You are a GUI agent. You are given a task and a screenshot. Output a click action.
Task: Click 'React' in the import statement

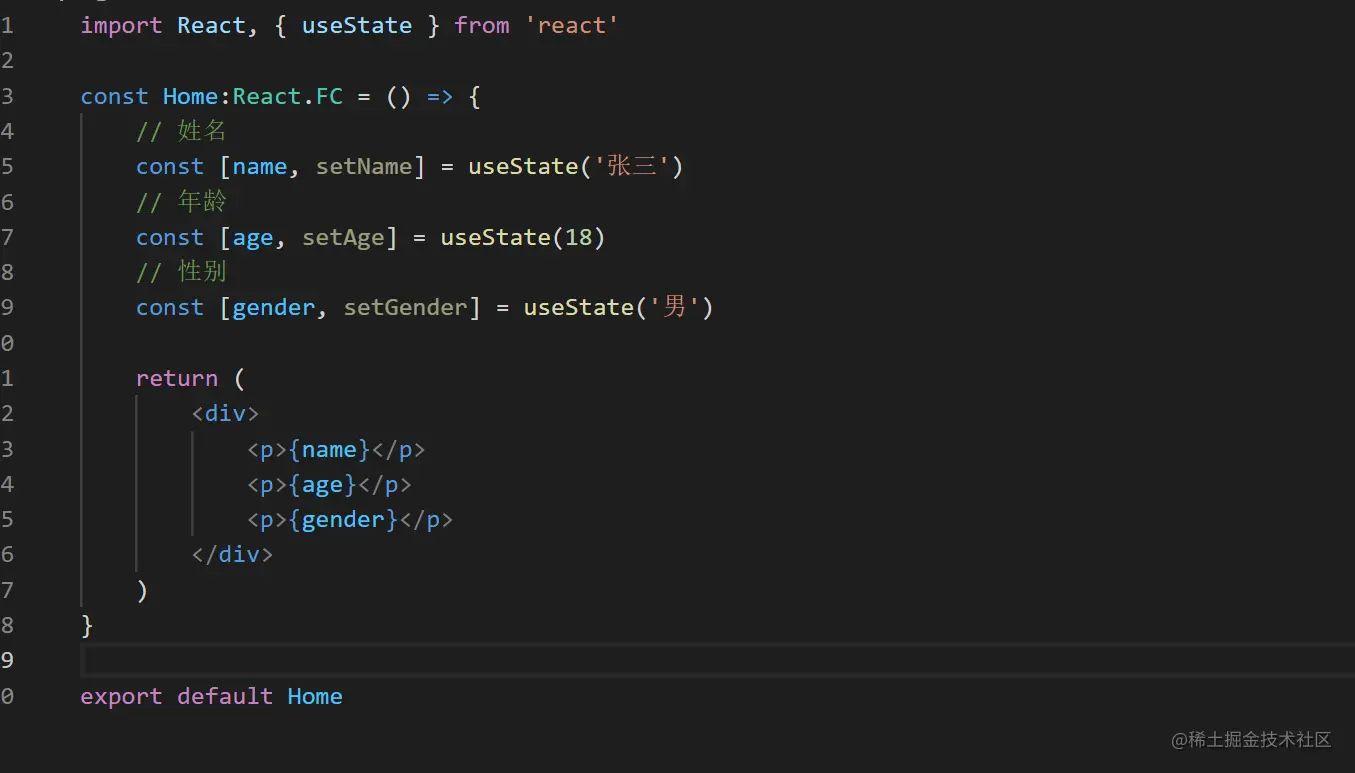tap(211, 26)
